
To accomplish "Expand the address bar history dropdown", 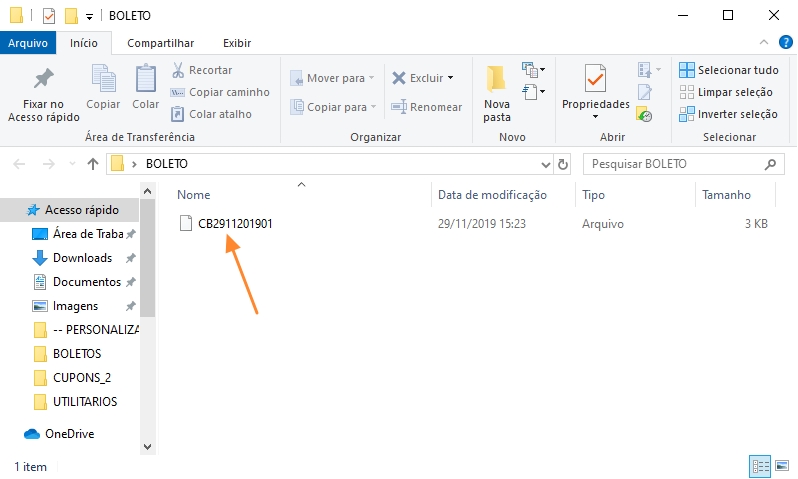I will pos(546,164).
